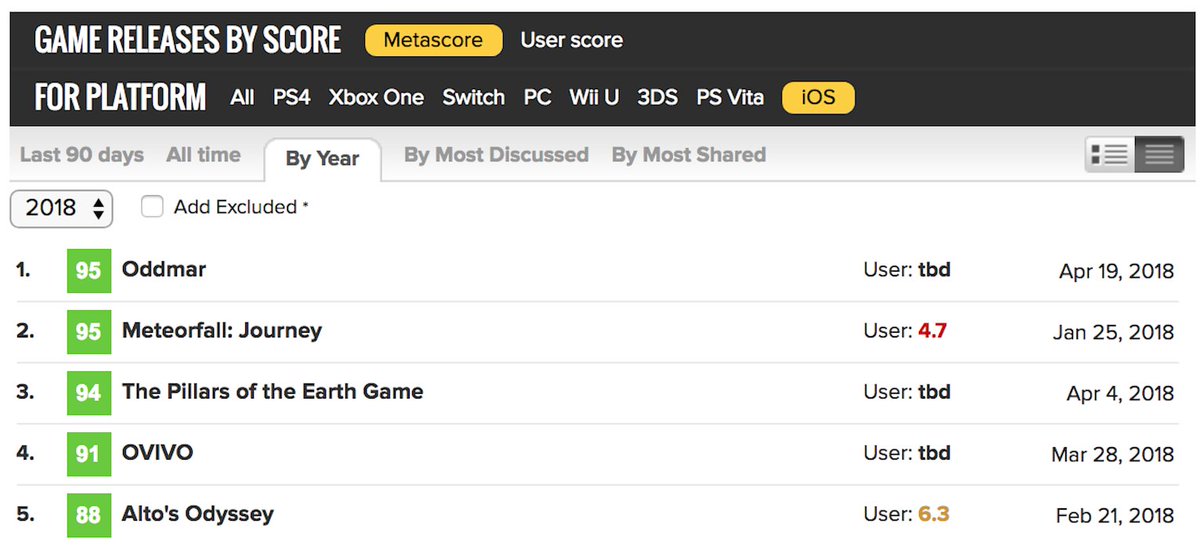Click Meteorfall: Journey's 95 Metascore badge
Viewport: 1200px width, 545px height.
click(88, 331)
